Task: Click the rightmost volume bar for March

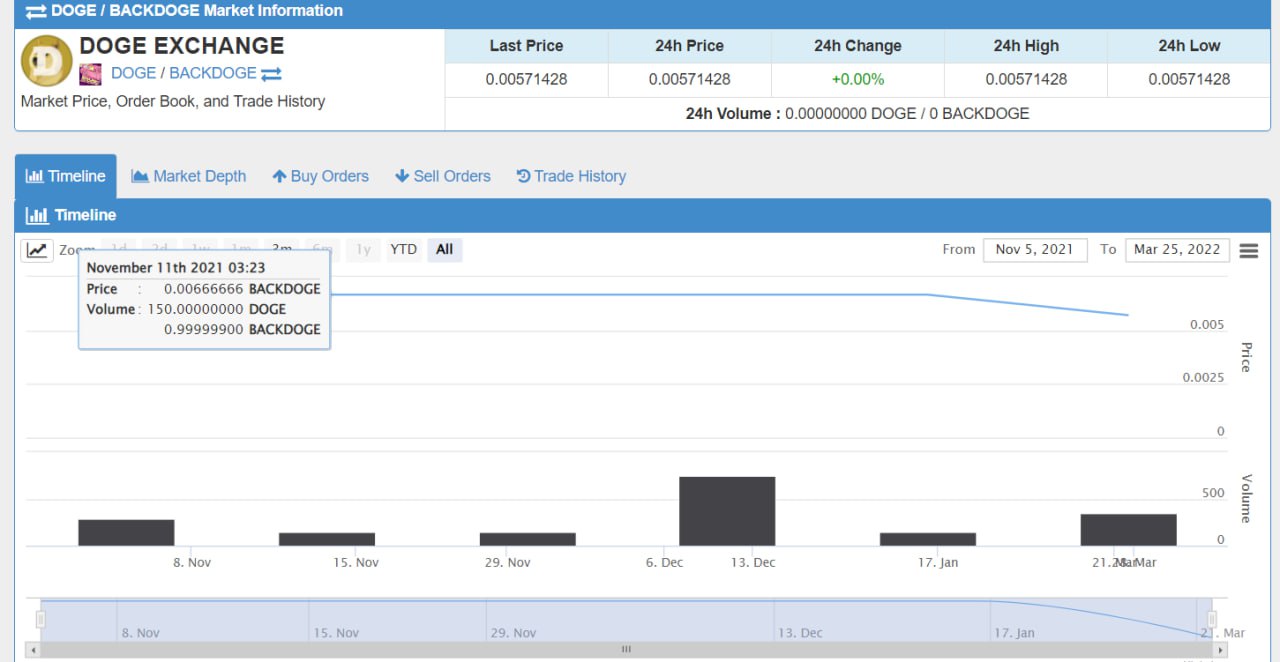Action: point(1128,530)
